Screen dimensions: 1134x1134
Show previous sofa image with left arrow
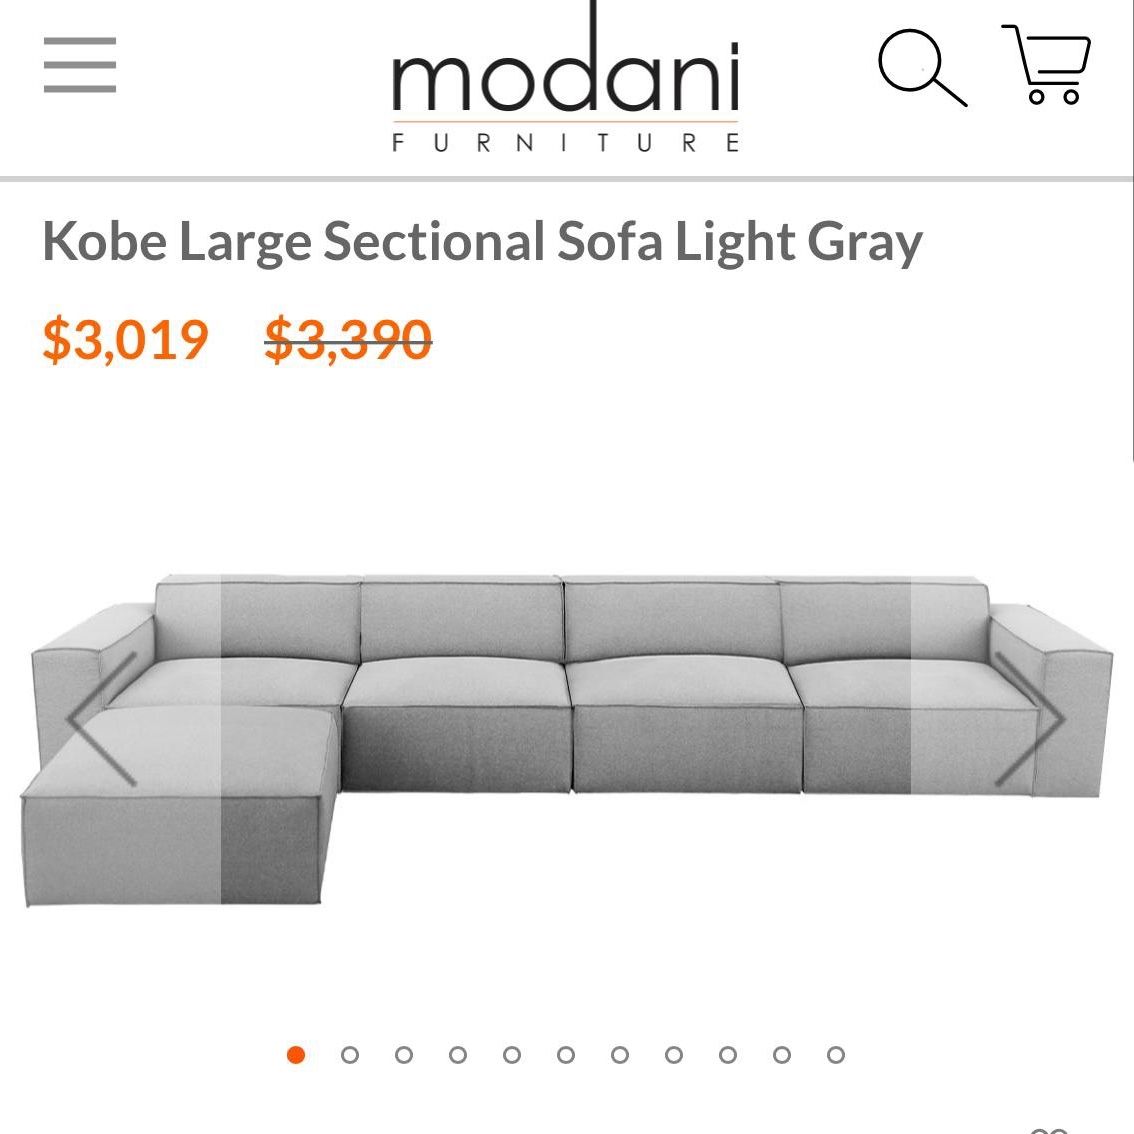pyautogui.click(x=101, y=719)
